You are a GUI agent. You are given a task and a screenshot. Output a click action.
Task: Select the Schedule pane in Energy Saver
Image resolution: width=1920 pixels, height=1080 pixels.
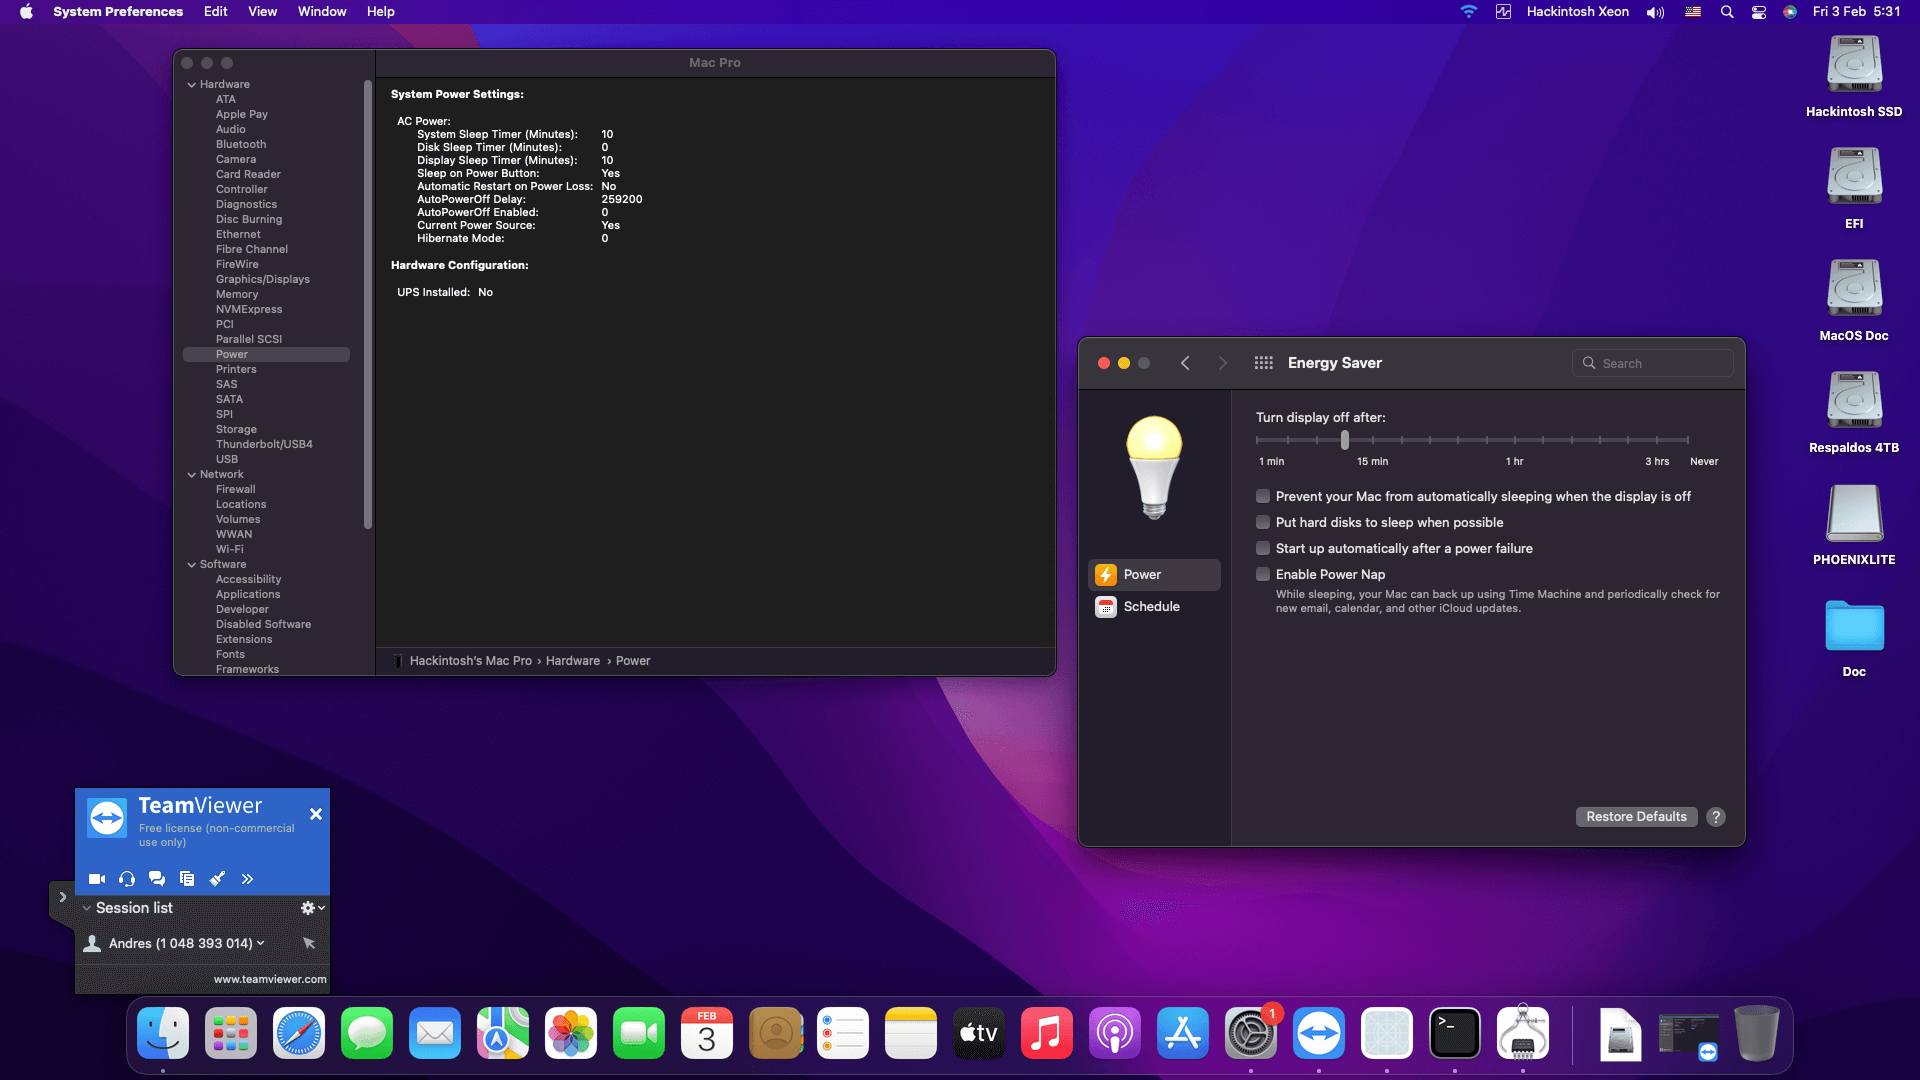click(x=1154, y=607)
